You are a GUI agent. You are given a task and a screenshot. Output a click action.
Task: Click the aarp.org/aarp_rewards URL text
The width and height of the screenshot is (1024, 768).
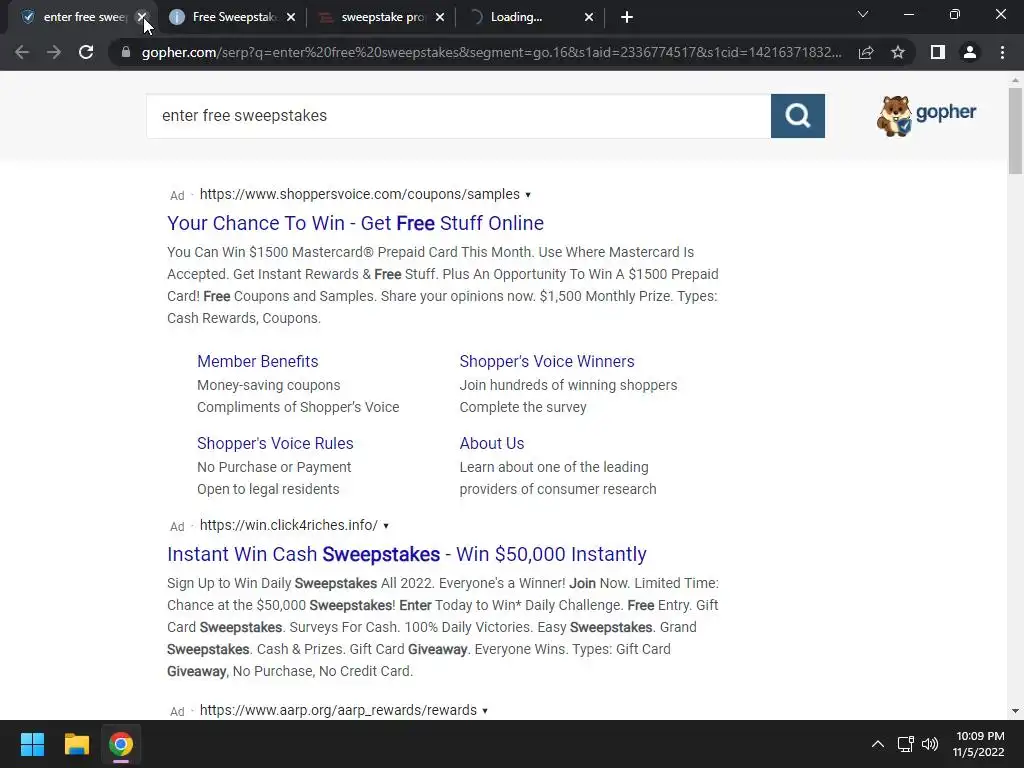pos(338,710)
